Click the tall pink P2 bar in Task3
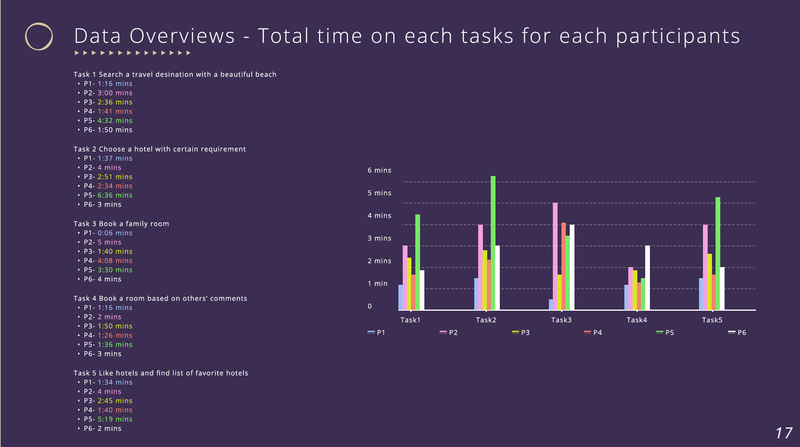This screenshot has width=800, height=447. click(x=555, y=256)
